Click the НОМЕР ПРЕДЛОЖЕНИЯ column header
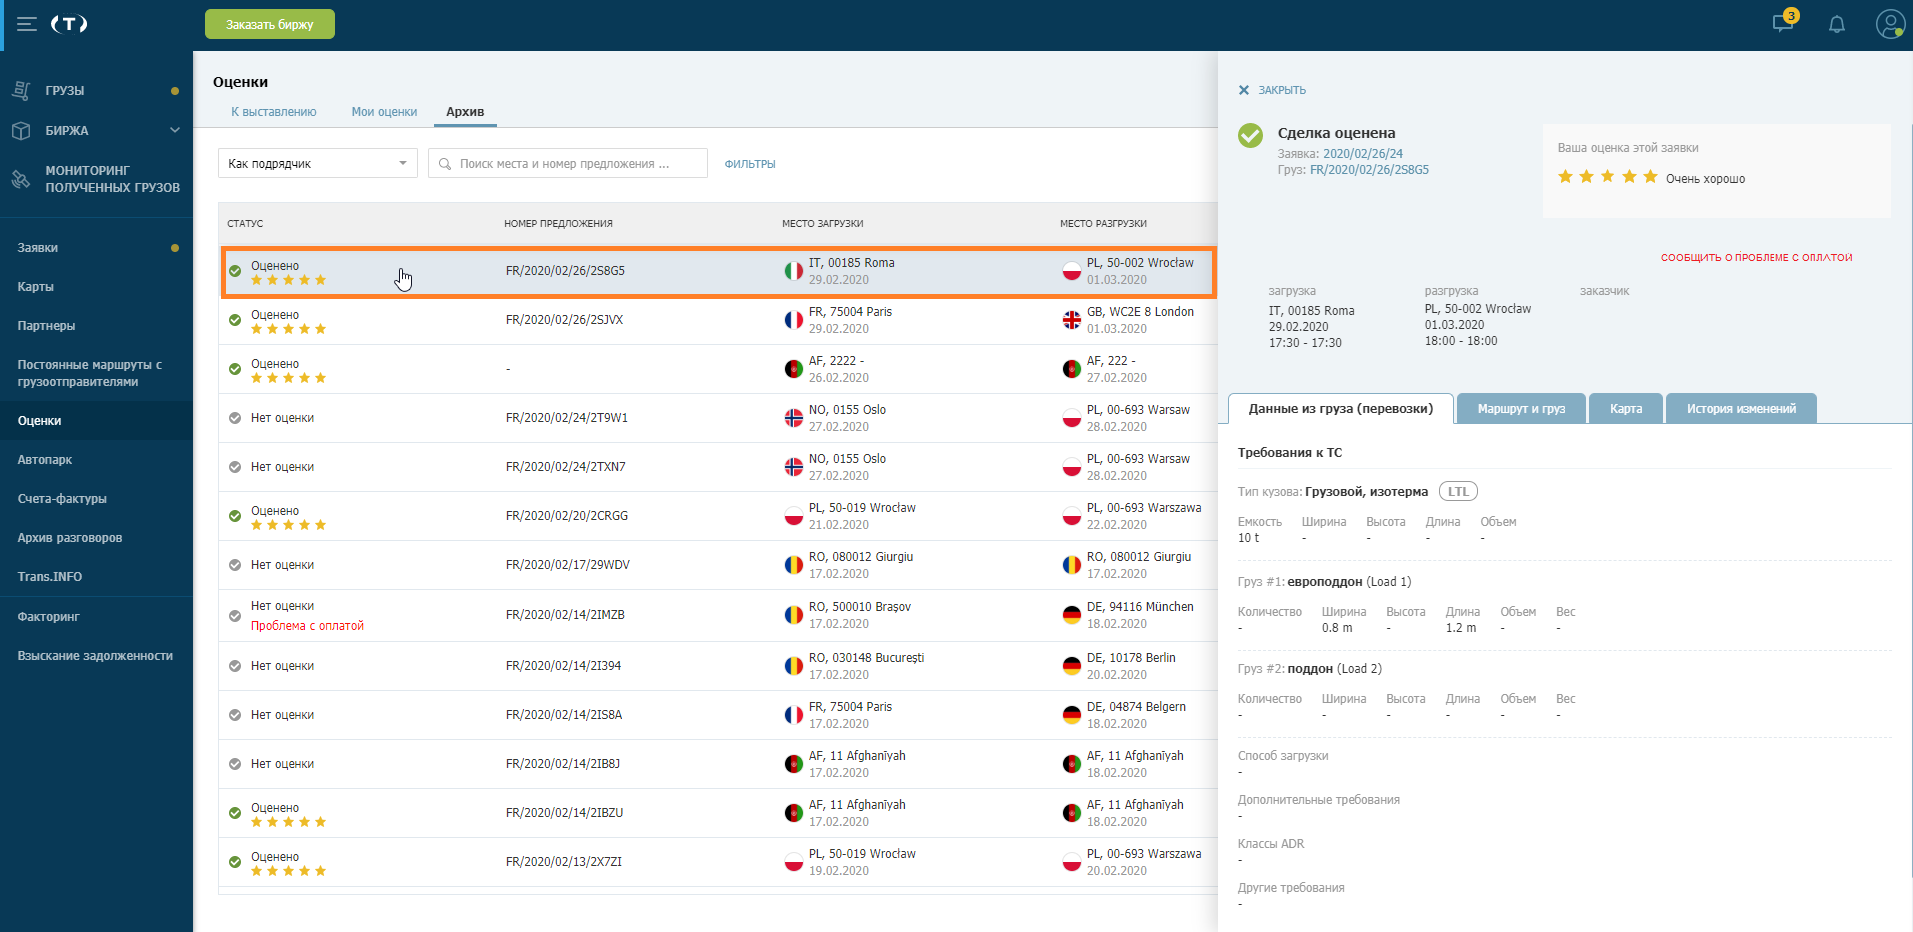 click(558, 224)
